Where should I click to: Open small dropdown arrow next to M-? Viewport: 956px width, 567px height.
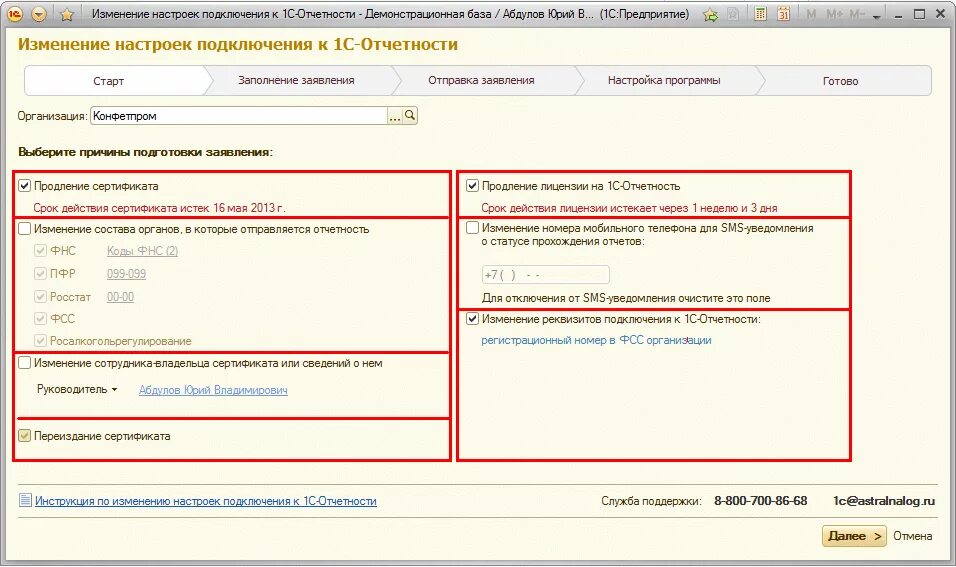tap(877, 16)
